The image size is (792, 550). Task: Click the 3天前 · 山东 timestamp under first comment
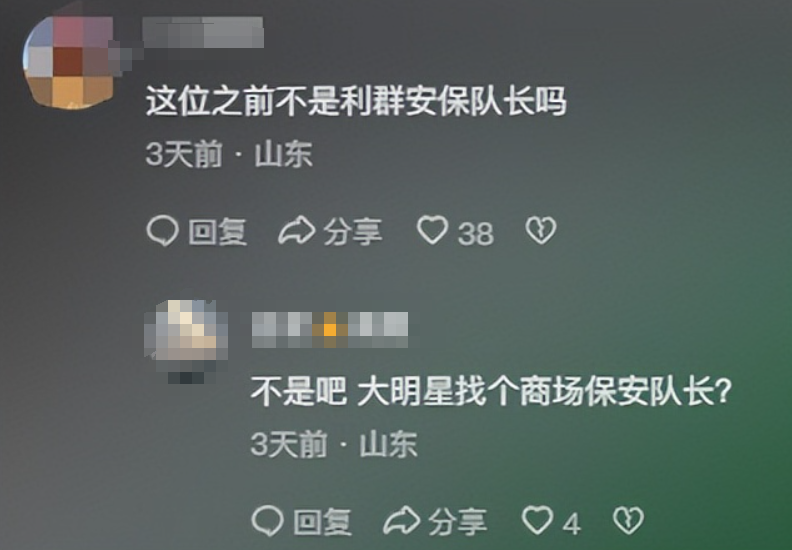tap(229, 155)
